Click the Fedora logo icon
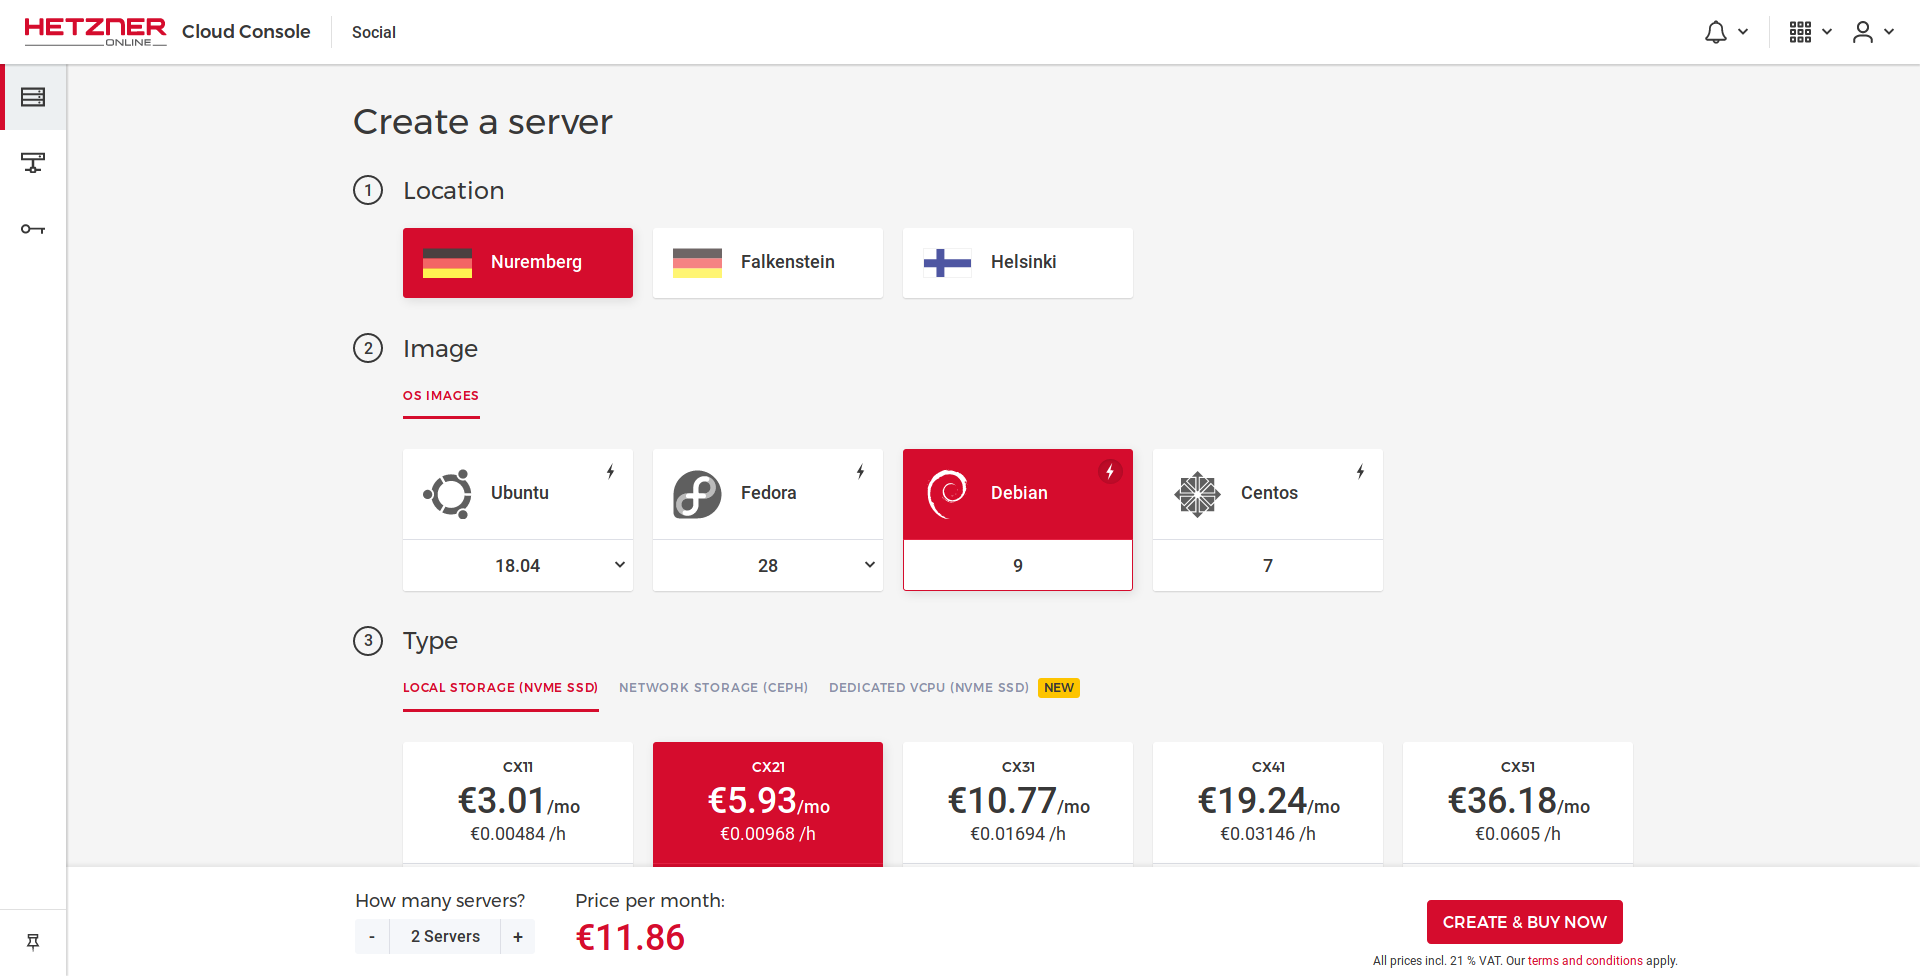The image size is (1920, 976). pos(697,493)
